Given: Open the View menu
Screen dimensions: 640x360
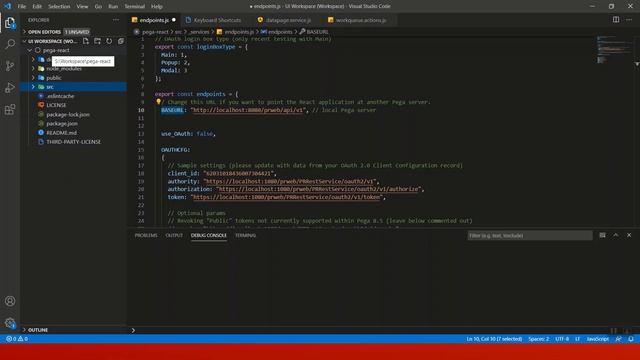Looking at the screenshot, I should click(x=82, y=7).
